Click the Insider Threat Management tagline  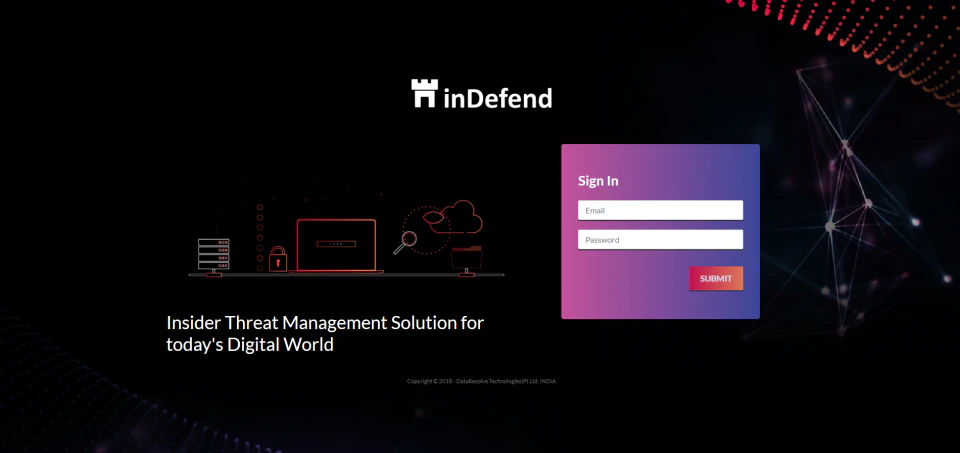pyautogui.click(x=324, y=334)
